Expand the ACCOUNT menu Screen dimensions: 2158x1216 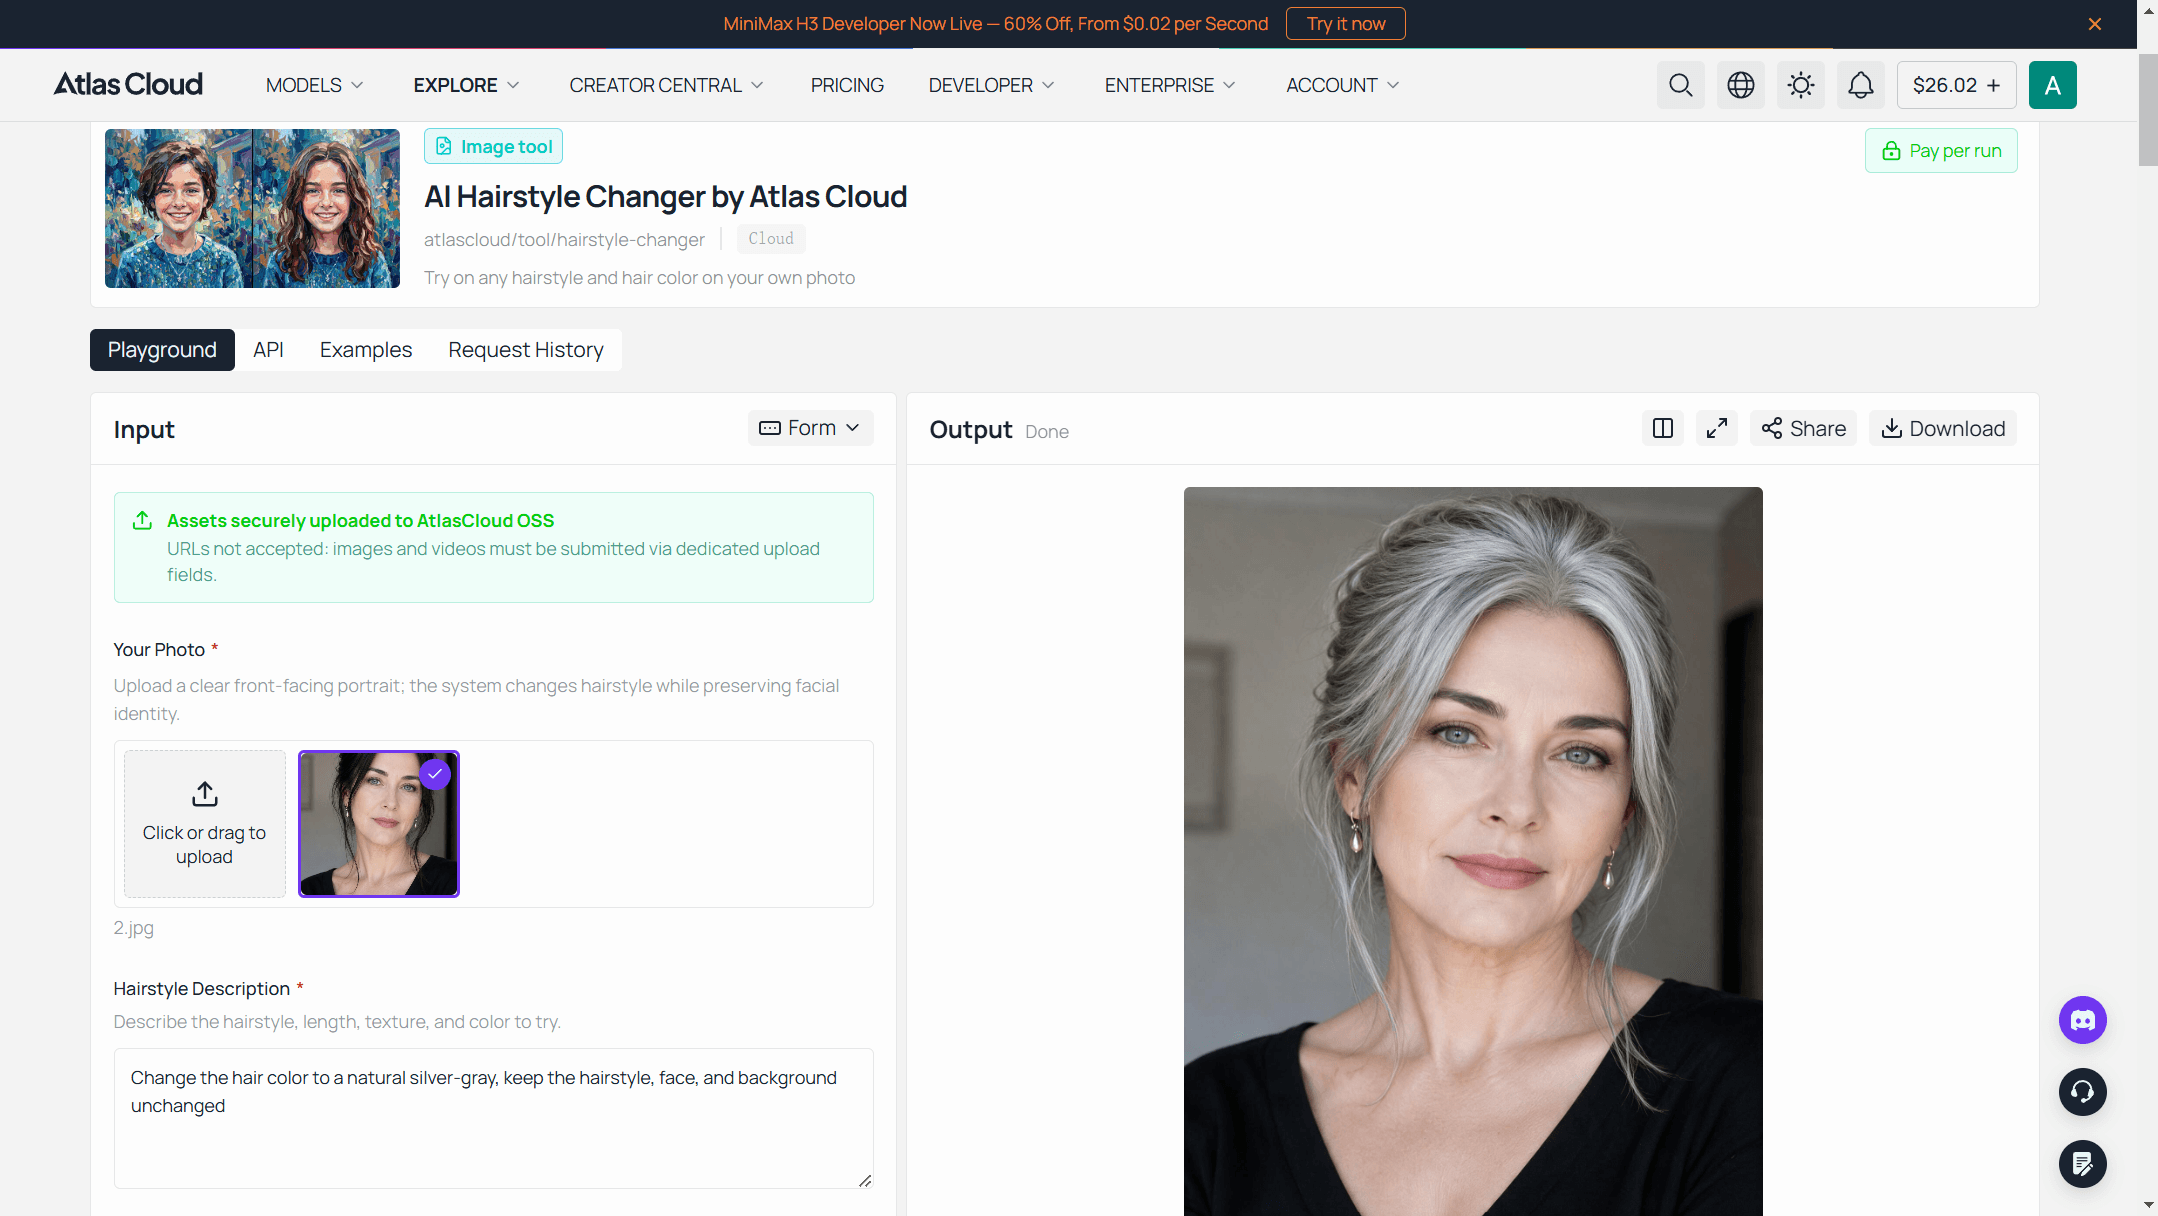pos(1342,85)
